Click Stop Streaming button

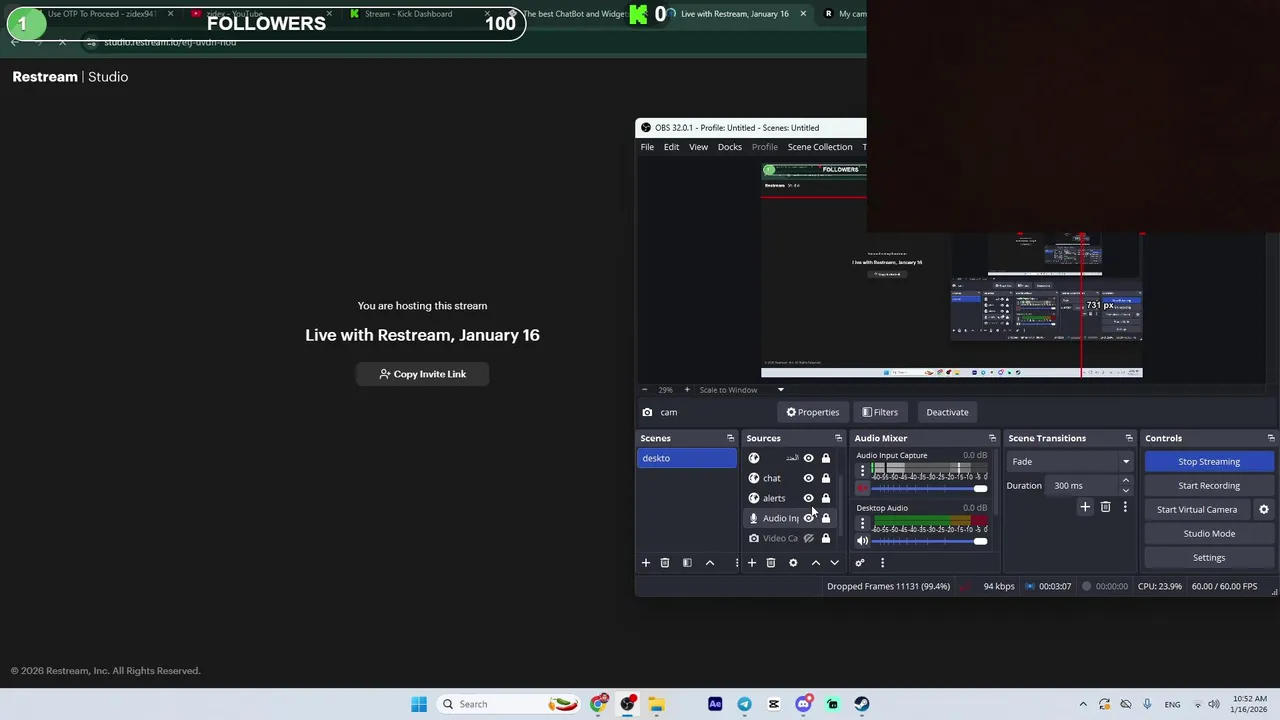point(1209,462)
